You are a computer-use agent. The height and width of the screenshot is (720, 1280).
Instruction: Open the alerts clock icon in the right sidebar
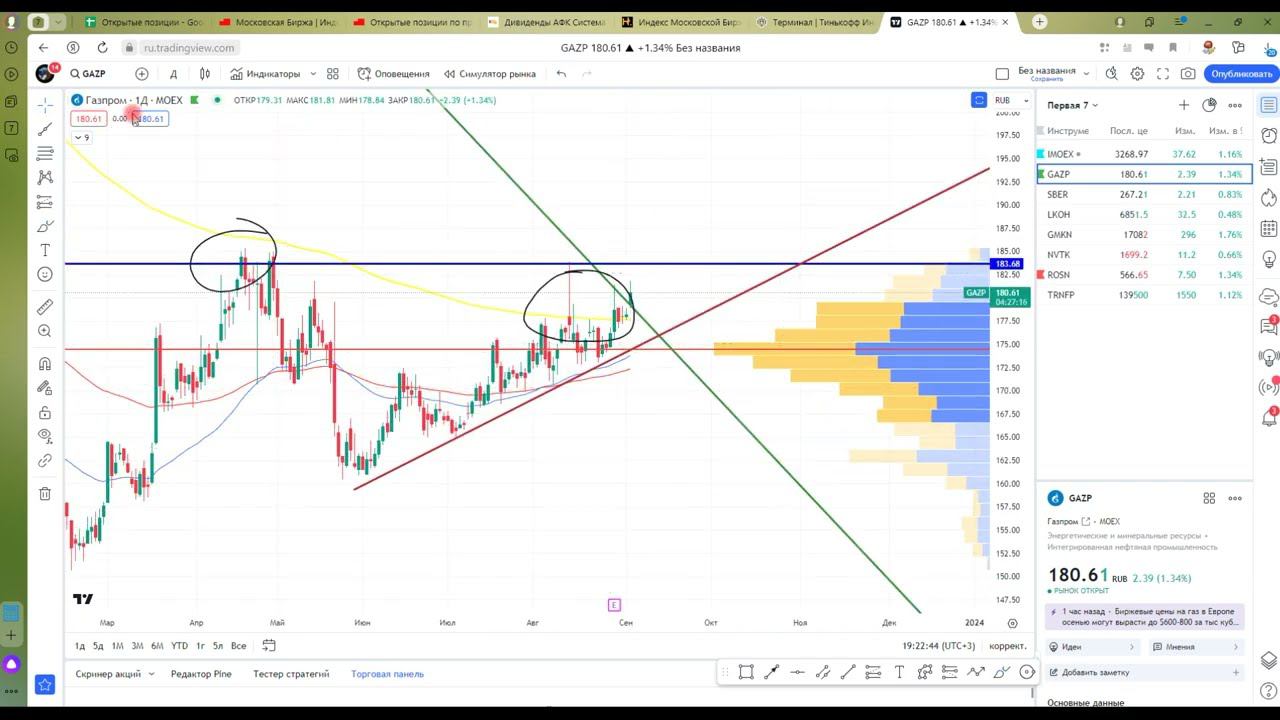(1269, 136)
